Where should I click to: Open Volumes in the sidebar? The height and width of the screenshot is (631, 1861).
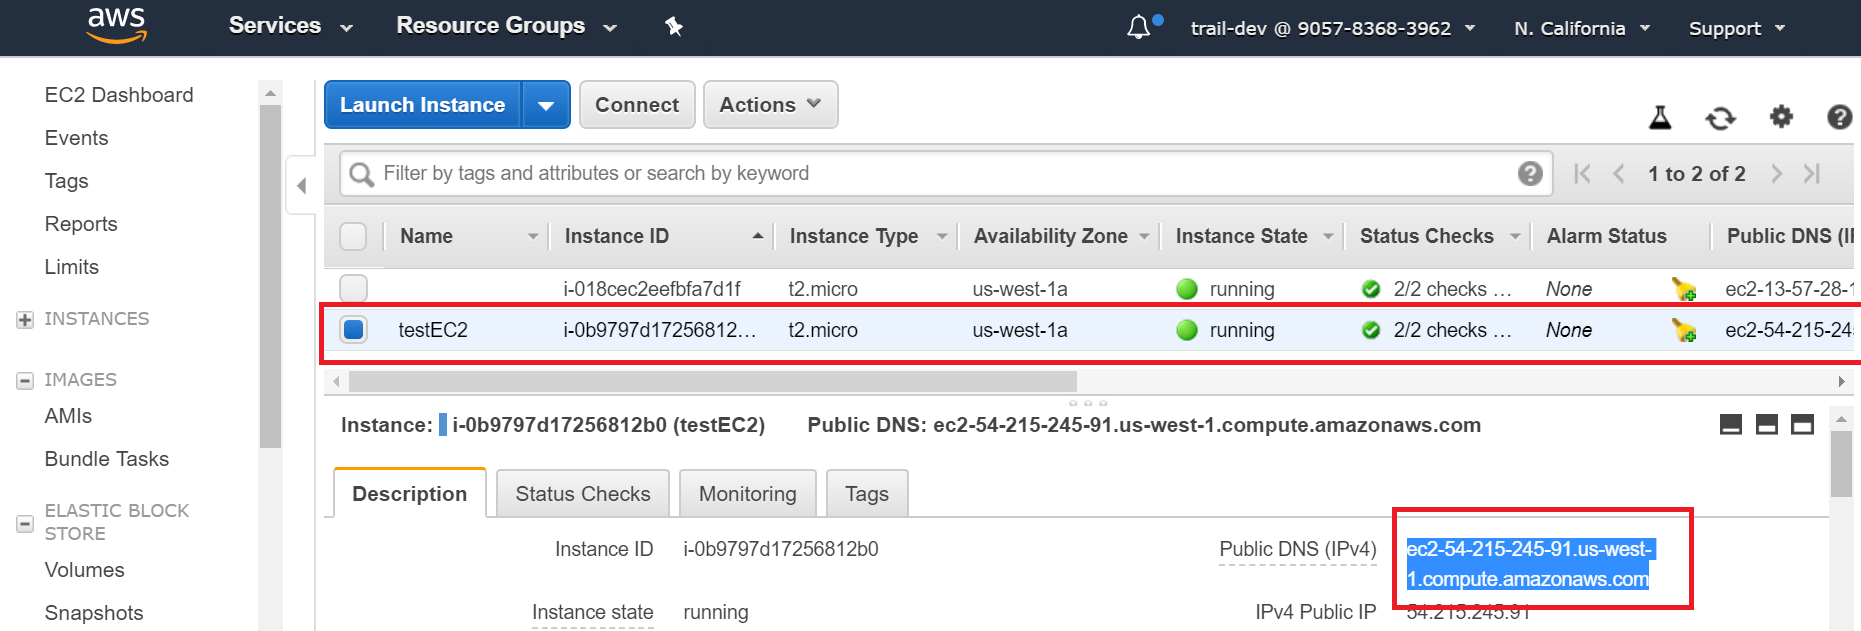85,570
